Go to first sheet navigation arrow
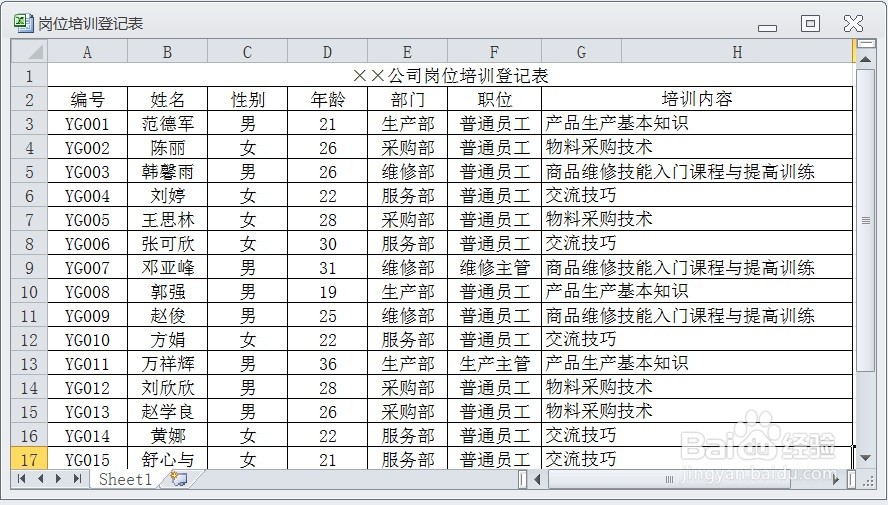888x505 pixels. pyautogui.click(x=22, y=479)
